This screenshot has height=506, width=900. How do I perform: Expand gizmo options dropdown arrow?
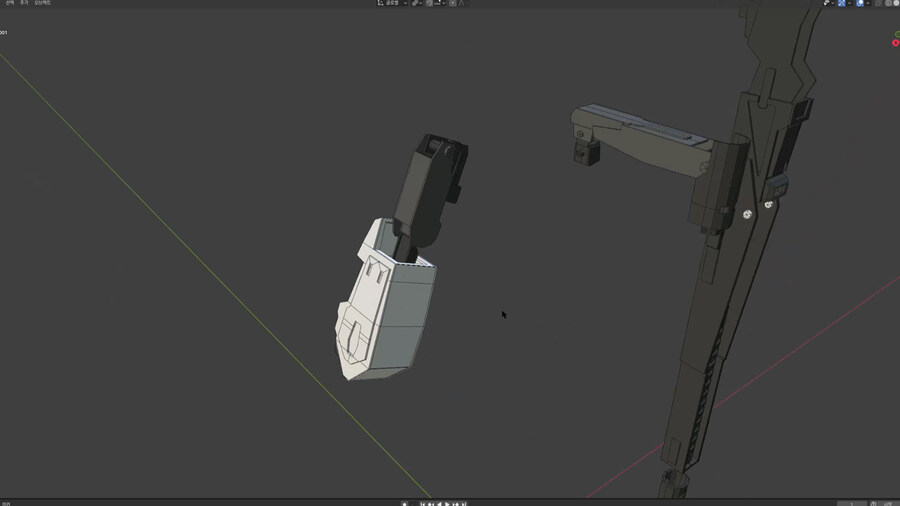pyautogui.click(x=849, y=3)
